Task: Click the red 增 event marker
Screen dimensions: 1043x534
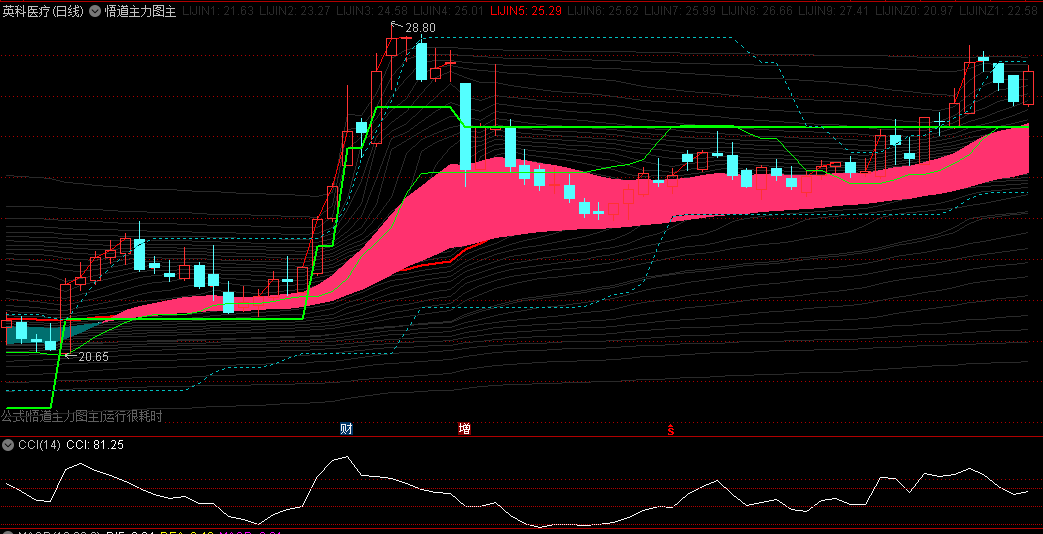Action: [464, 428]
